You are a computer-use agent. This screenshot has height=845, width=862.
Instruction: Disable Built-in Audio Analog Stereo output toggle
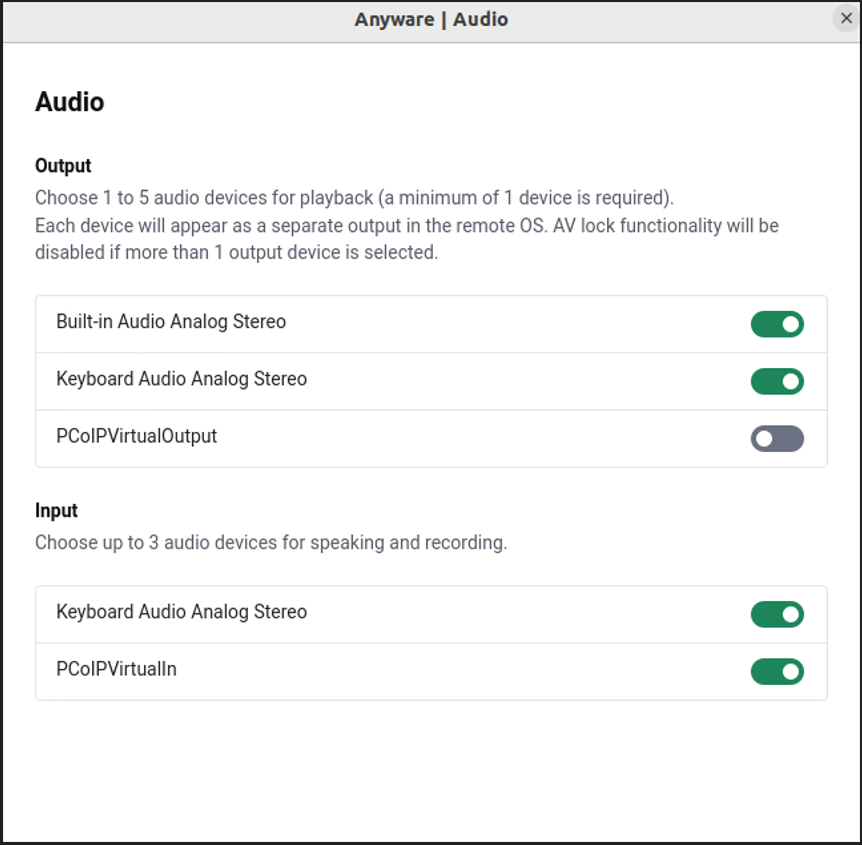coord(777,324)
